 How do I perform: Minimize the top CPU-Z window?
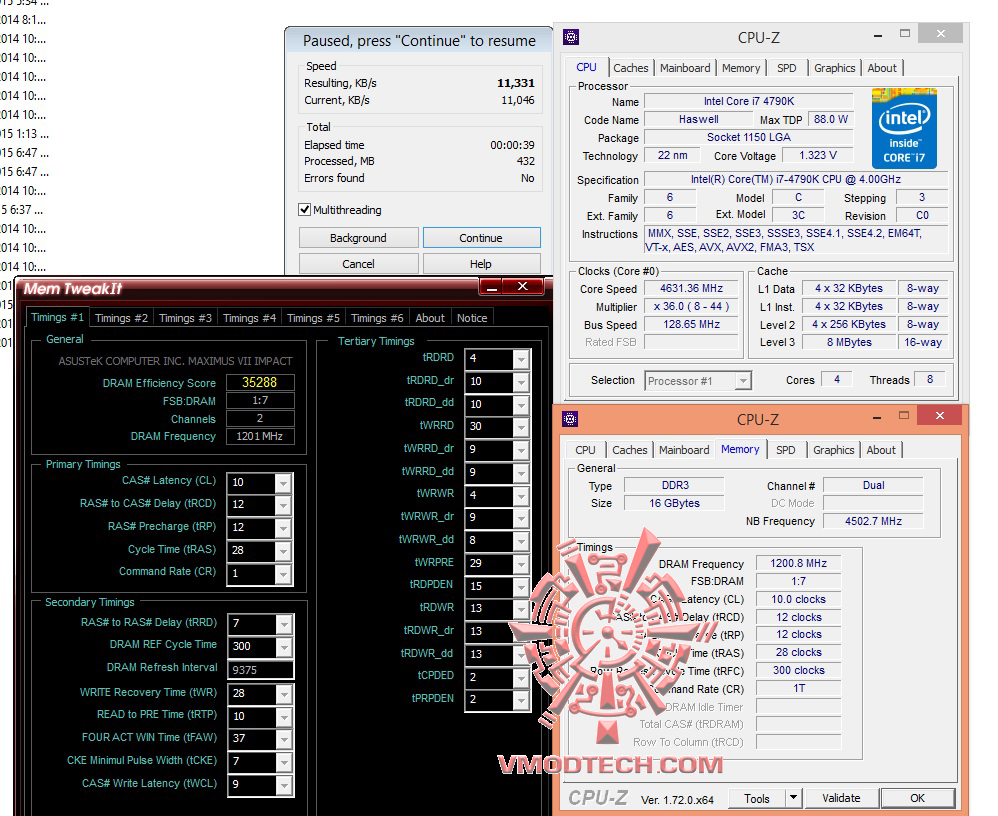pyautogui.click(x=878, y=35)
